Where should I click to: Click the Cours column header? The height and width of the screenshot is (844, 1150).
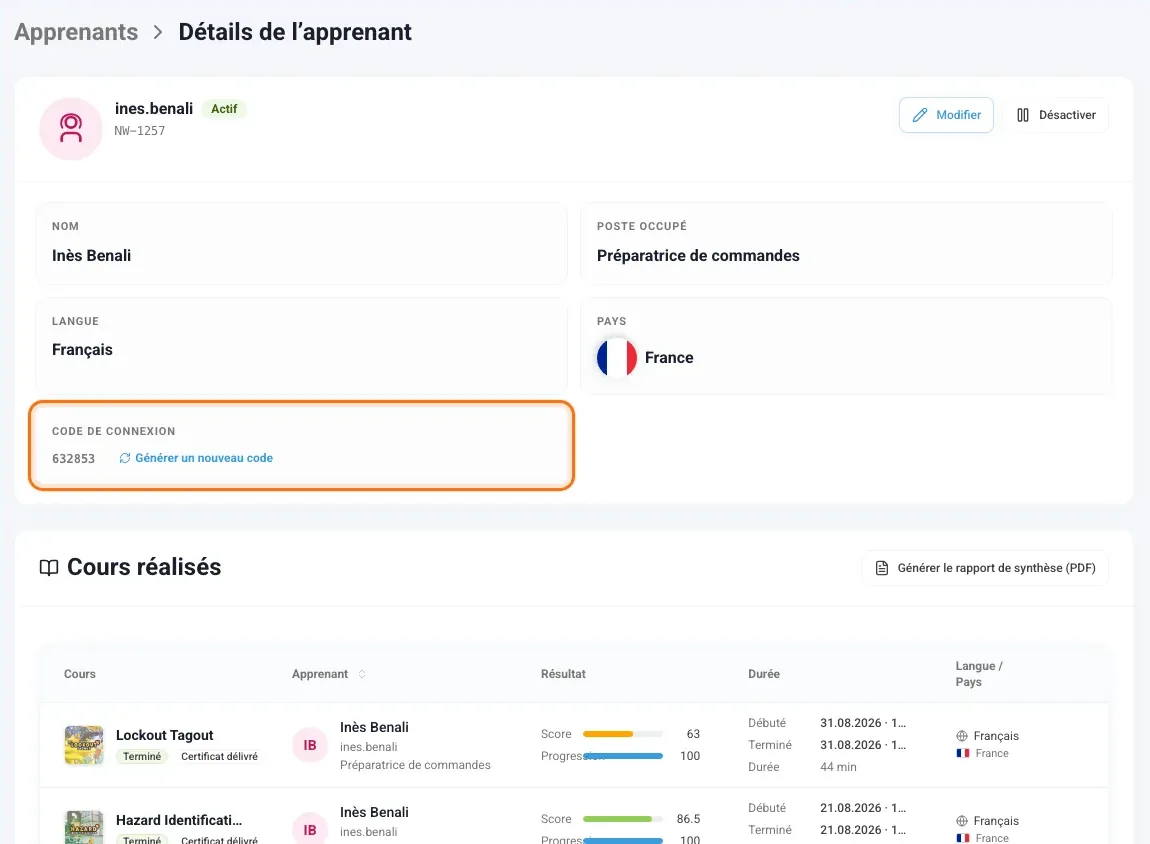coord(79,674)
